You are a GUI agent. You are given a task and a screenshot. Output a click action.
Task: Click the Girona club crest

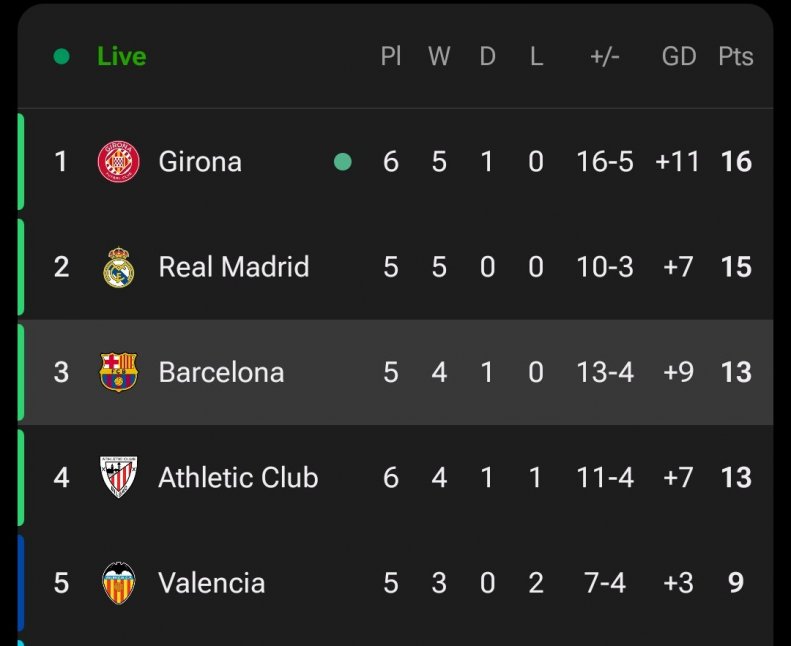(x=119, y=161)
